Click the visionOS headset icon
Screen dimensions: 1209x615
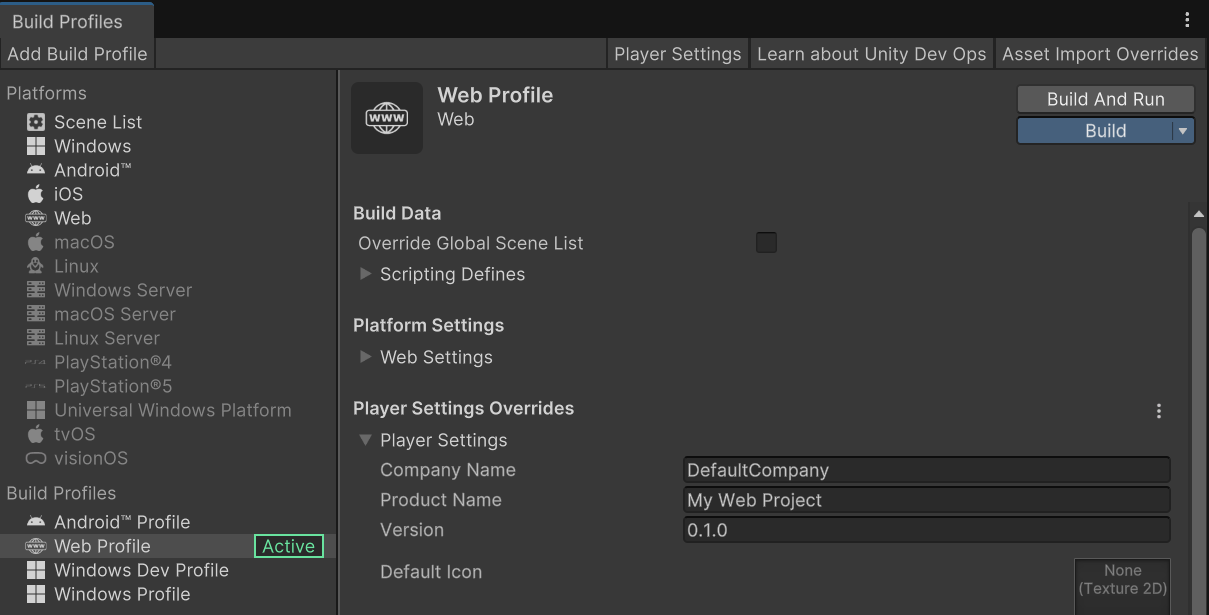(x=36, y=458)
